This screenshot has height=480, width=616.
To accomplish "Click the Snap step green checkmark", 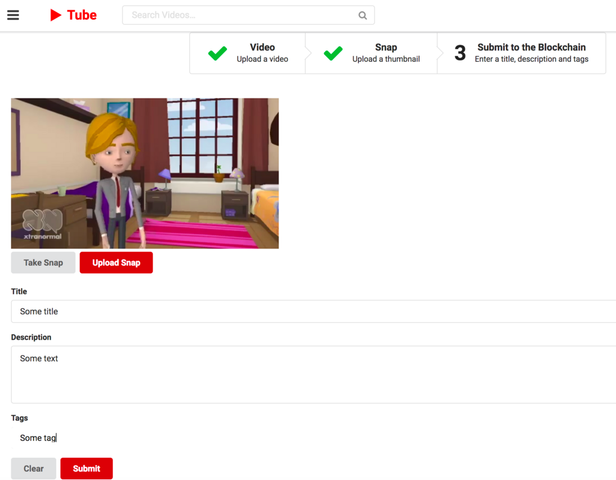I will click(333, 53).
